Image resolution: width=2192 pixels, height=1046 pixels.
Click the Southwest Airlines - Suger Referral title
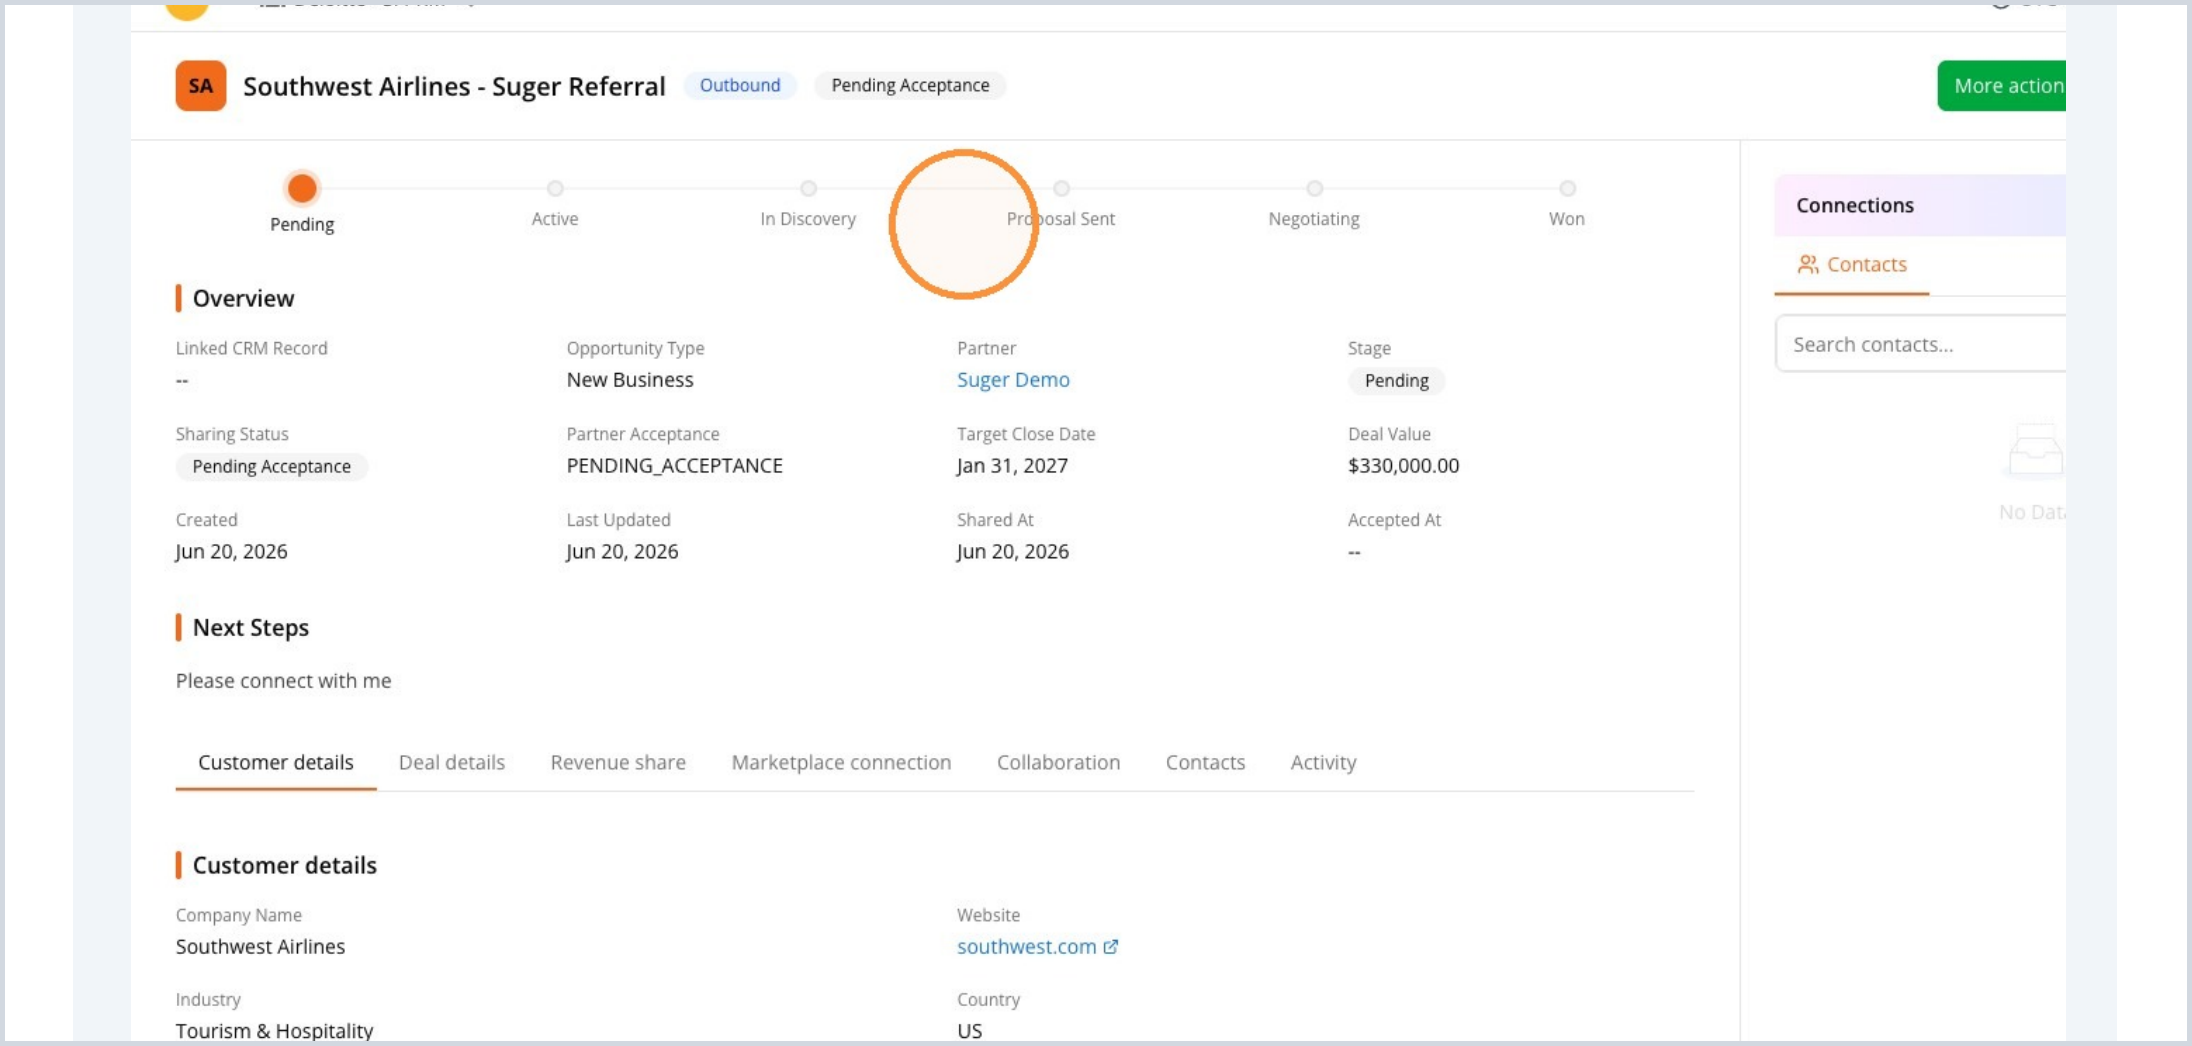[x=454, y=86]
